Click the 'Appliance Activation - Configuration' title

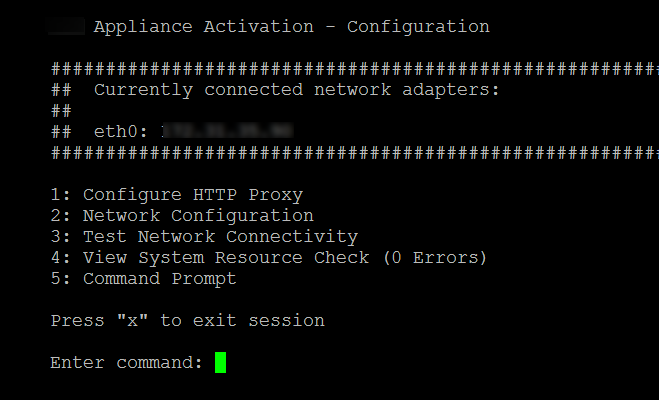291,27
